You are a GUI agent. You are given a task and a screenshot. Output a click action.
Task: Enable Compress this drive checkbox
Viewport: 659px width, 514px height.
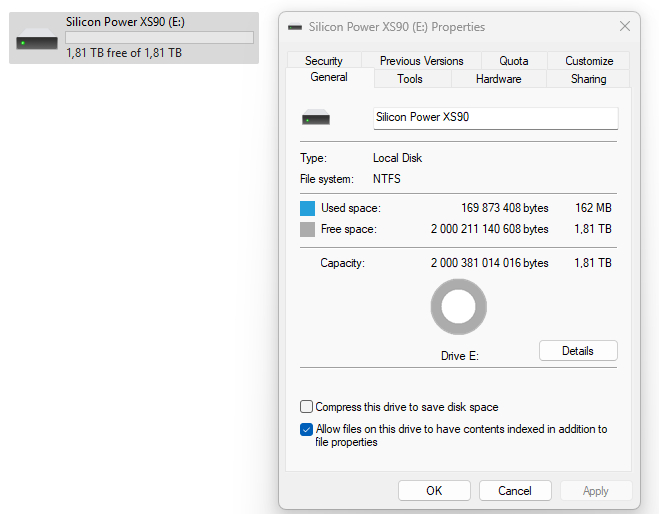click(x=307, y=407)
